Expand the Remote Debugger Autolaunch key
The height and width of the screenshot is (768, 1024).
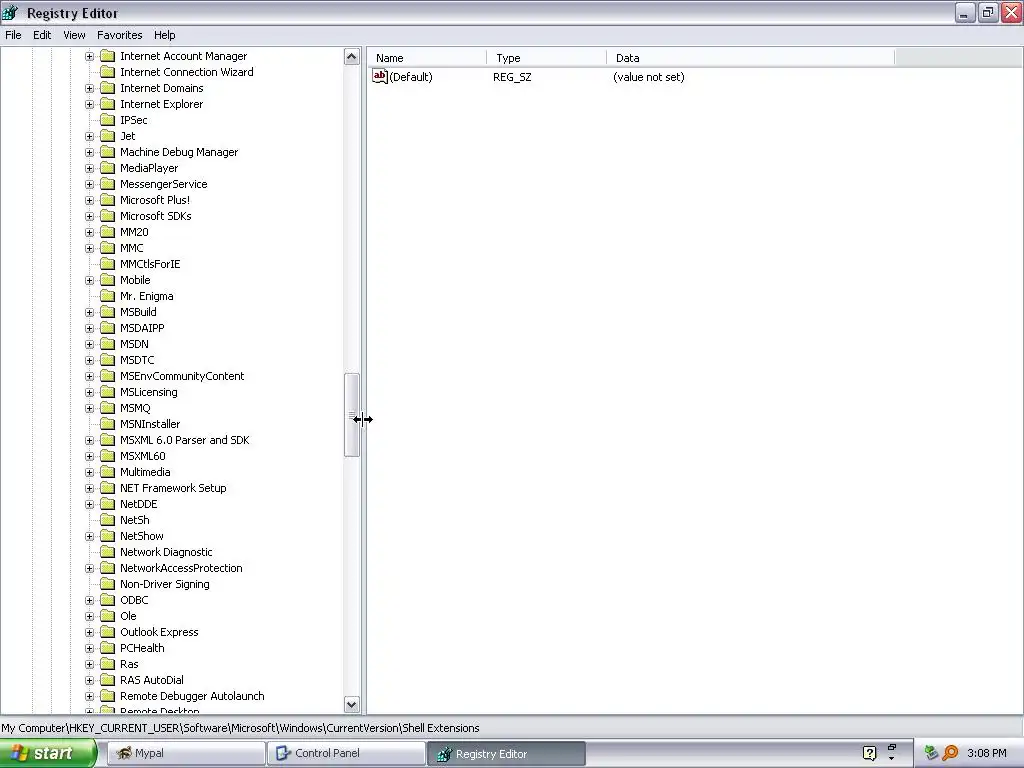coord(89,696)
